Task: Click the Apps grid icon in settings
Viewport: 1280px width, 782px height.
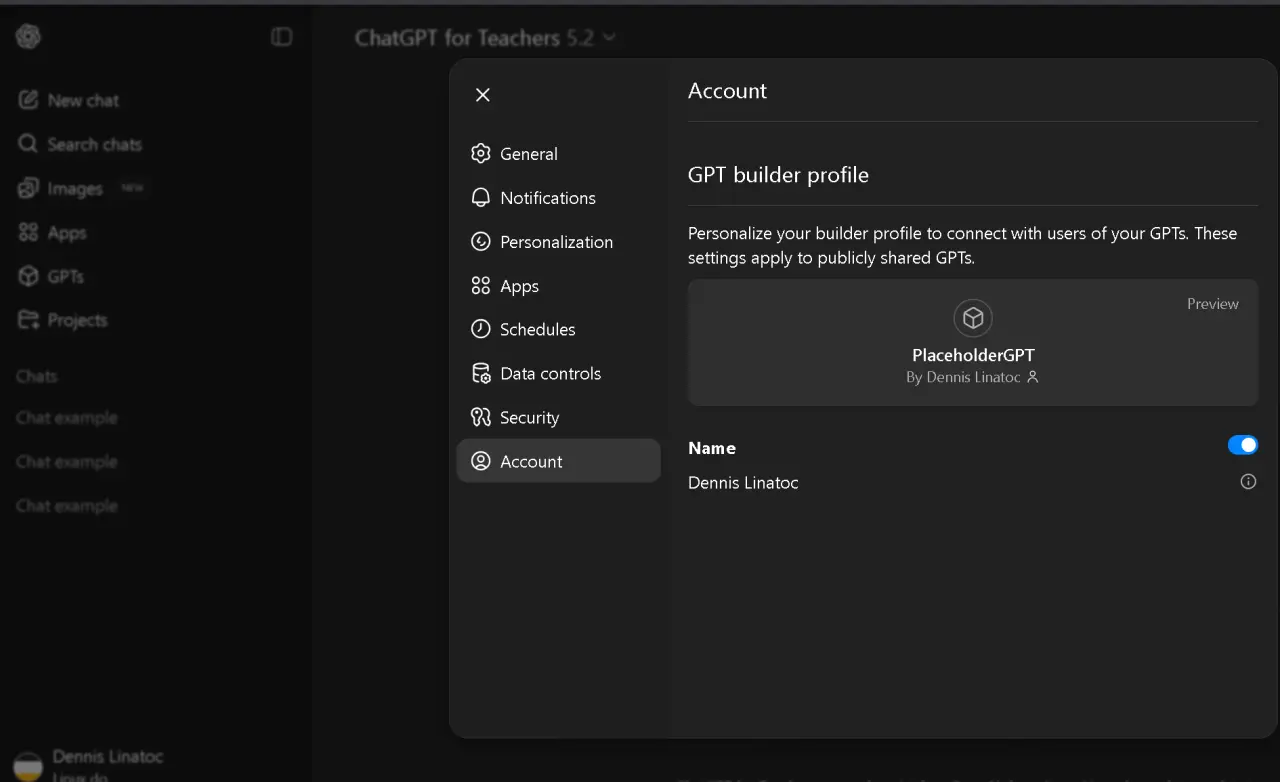Action: coord(481,285)
